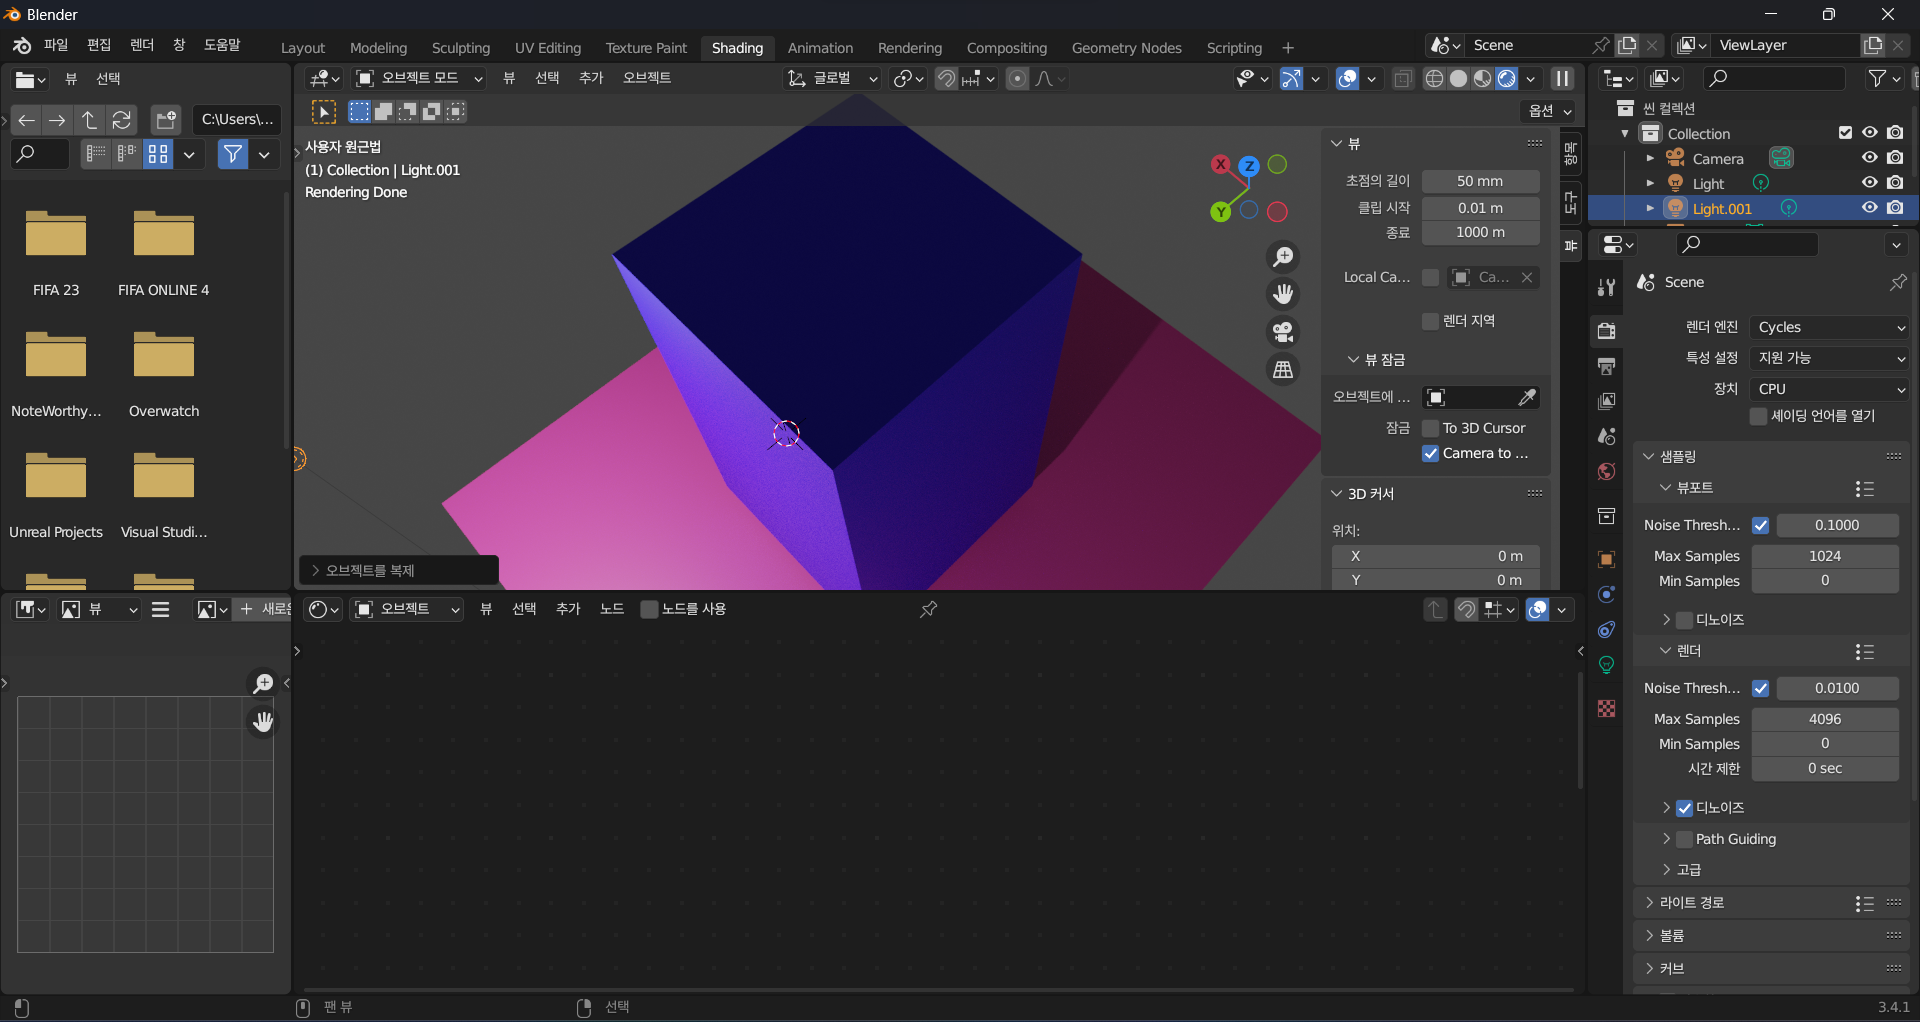Hide Camera object via its eye icon
This screenshot has width=1920, height=1022.
pyautogui.click(x=1869, y=158)
